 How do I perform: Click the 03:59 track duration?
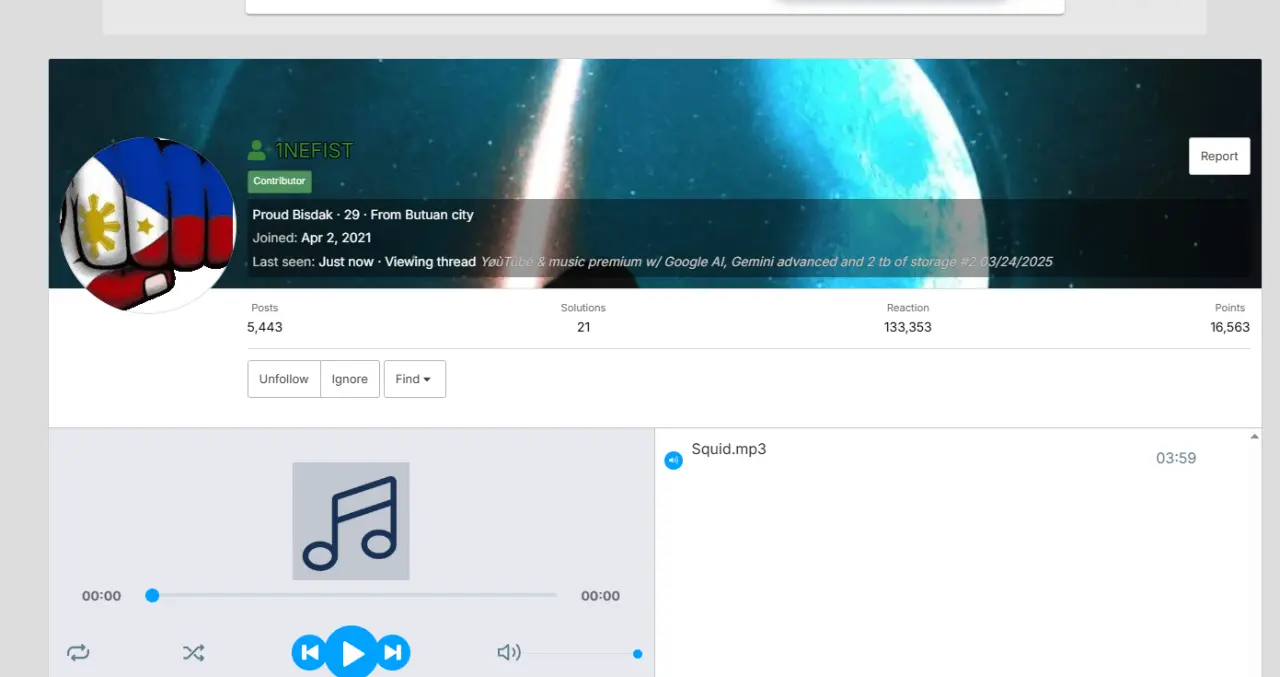1176,458
